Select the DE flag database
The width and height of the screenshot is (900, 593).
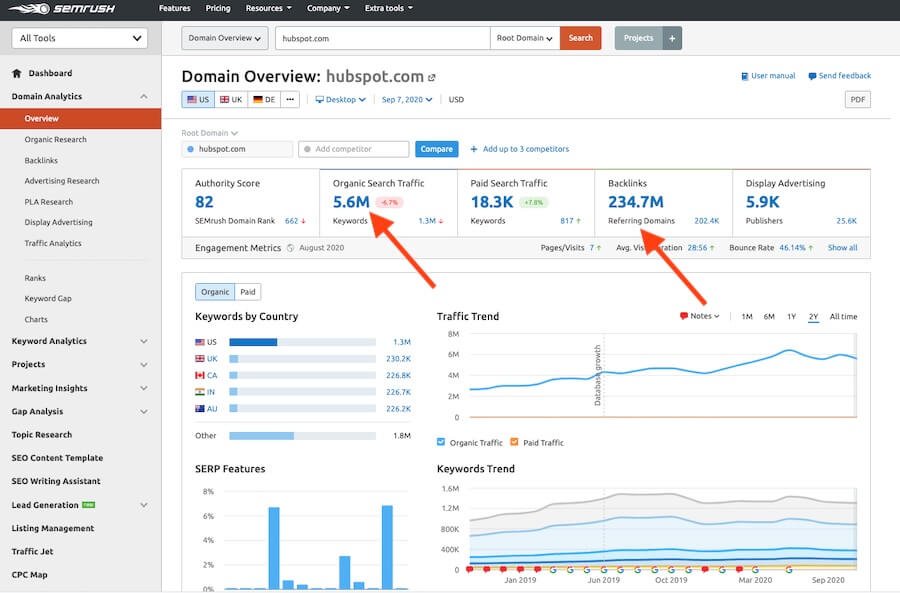[x=264, y=99]
